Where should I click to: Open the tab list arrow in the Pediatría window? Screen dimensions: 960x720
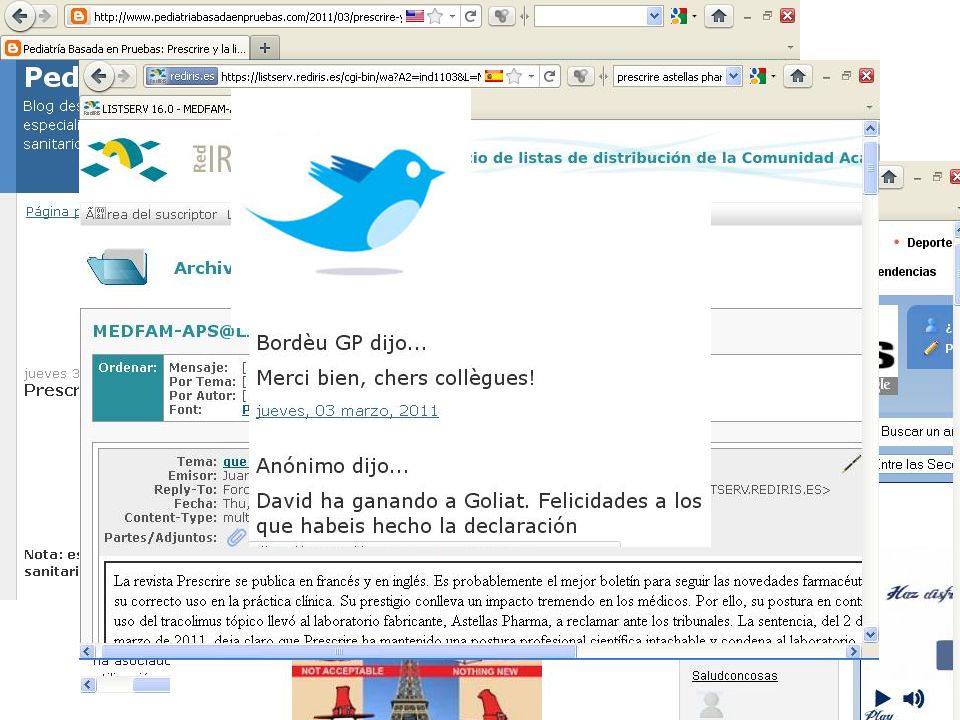point(790,47)
